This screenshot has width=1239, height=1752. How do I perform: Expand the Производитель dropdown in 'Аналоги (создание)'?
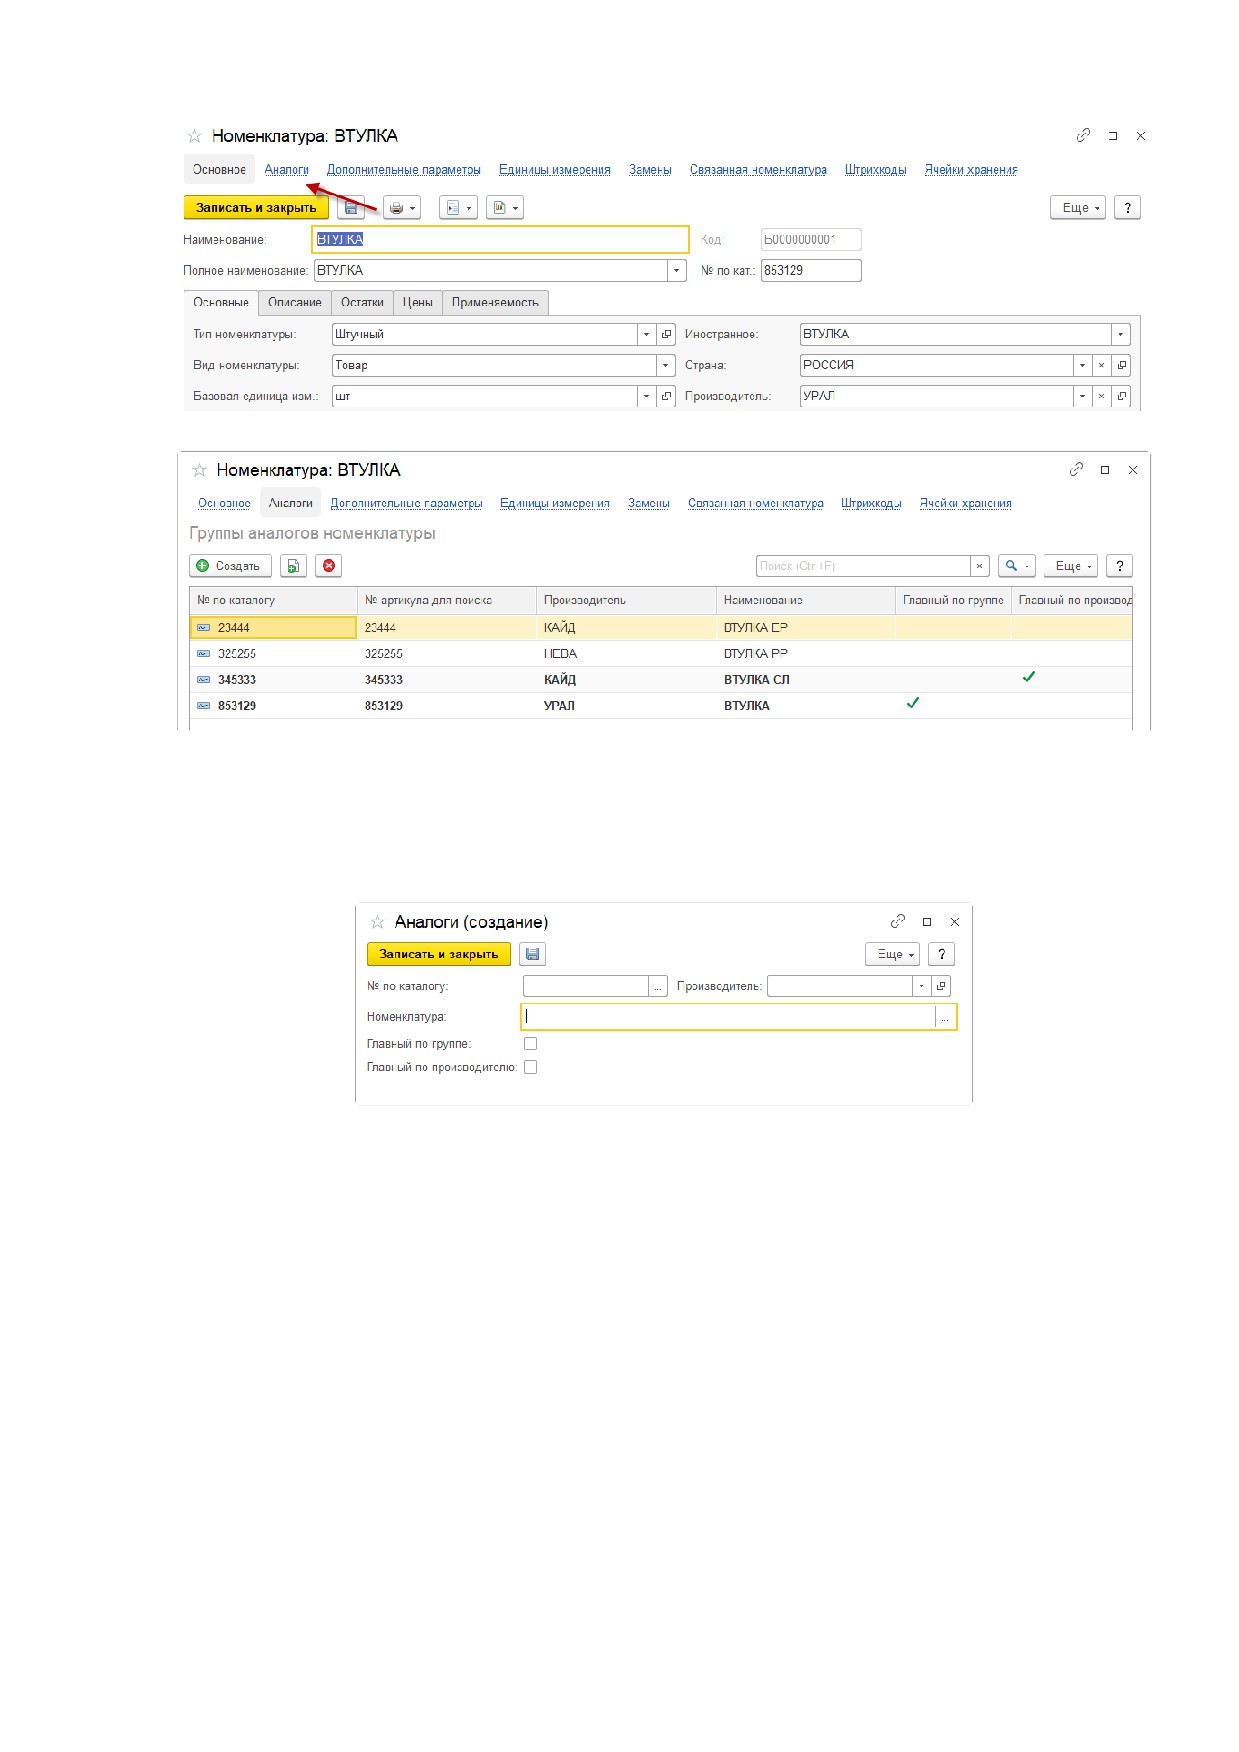click(922, 986)
